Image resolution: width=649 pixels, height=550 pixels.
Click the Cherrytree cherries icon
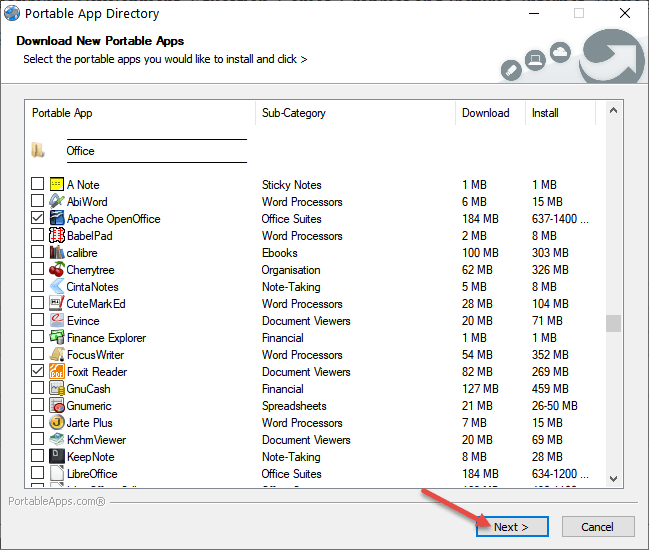[x=57, y=269]
